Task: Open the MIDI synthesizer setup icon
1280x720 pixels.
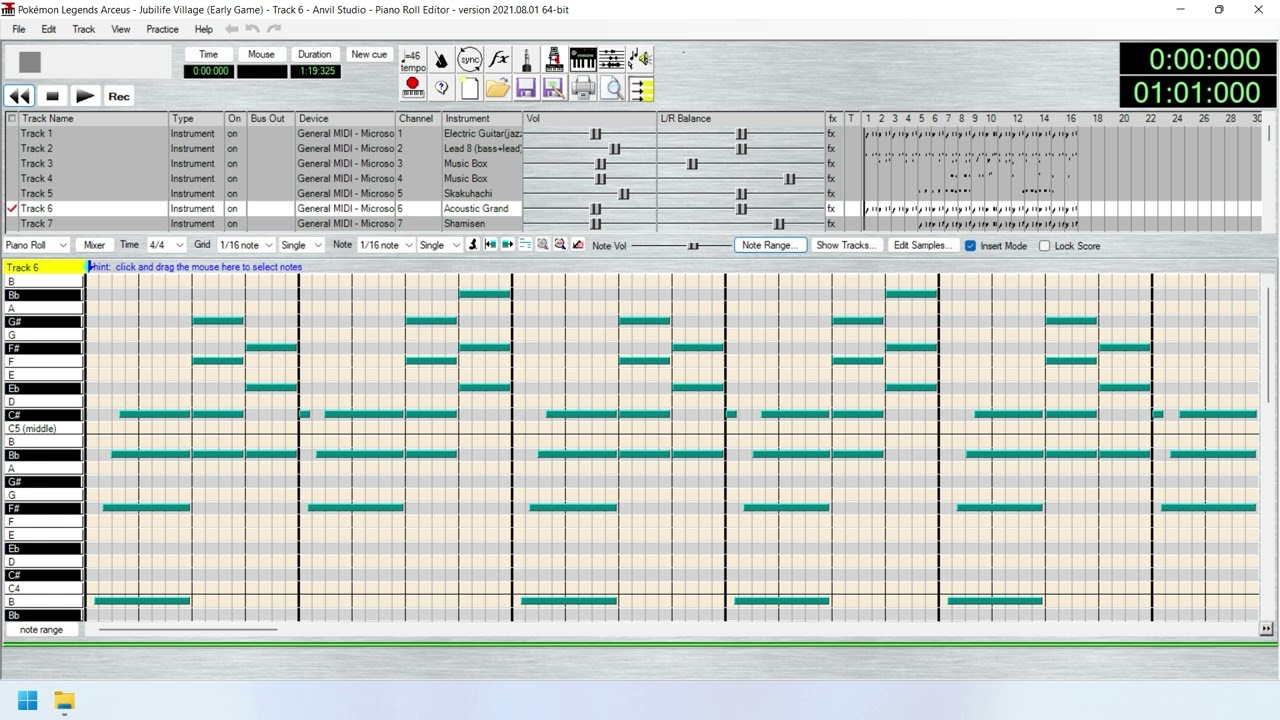Action: point(555,60)
